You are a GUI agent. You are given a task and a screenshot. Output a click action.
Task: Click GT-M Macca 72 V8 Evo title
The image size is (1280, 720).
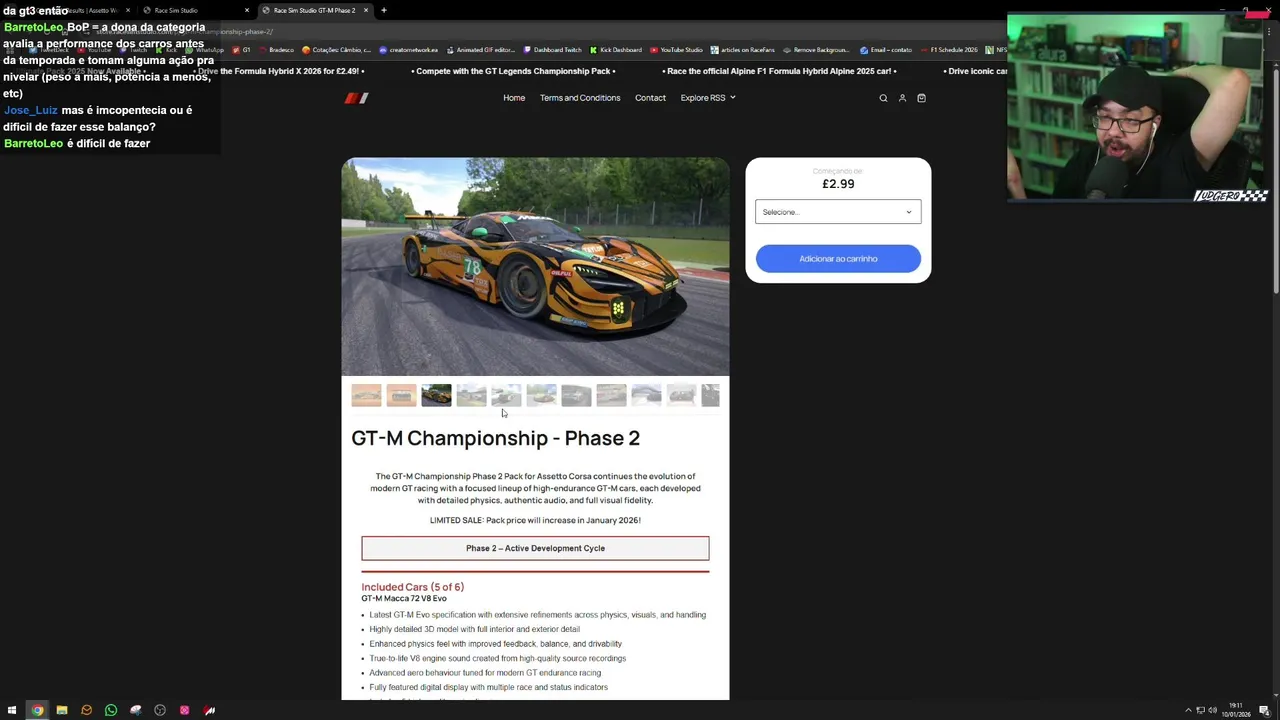pos(404,598)
